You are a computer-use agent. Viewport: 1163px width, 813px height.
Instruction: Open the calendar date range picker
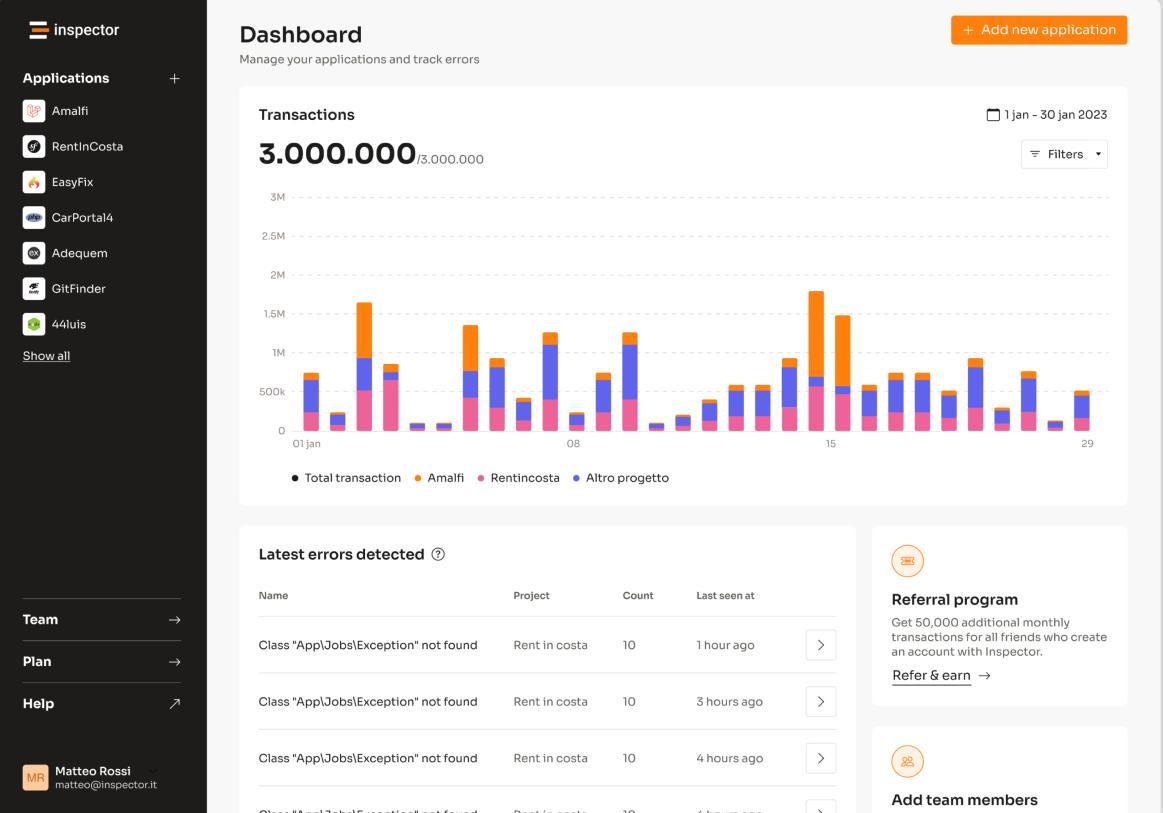tap(1047, 115)
